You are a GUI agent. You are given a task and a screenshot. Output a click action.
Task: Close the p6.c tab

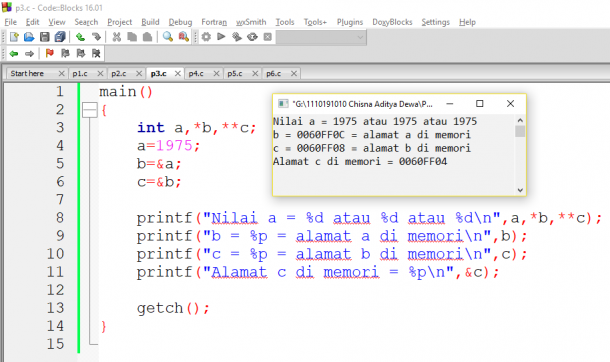[294, 73]
